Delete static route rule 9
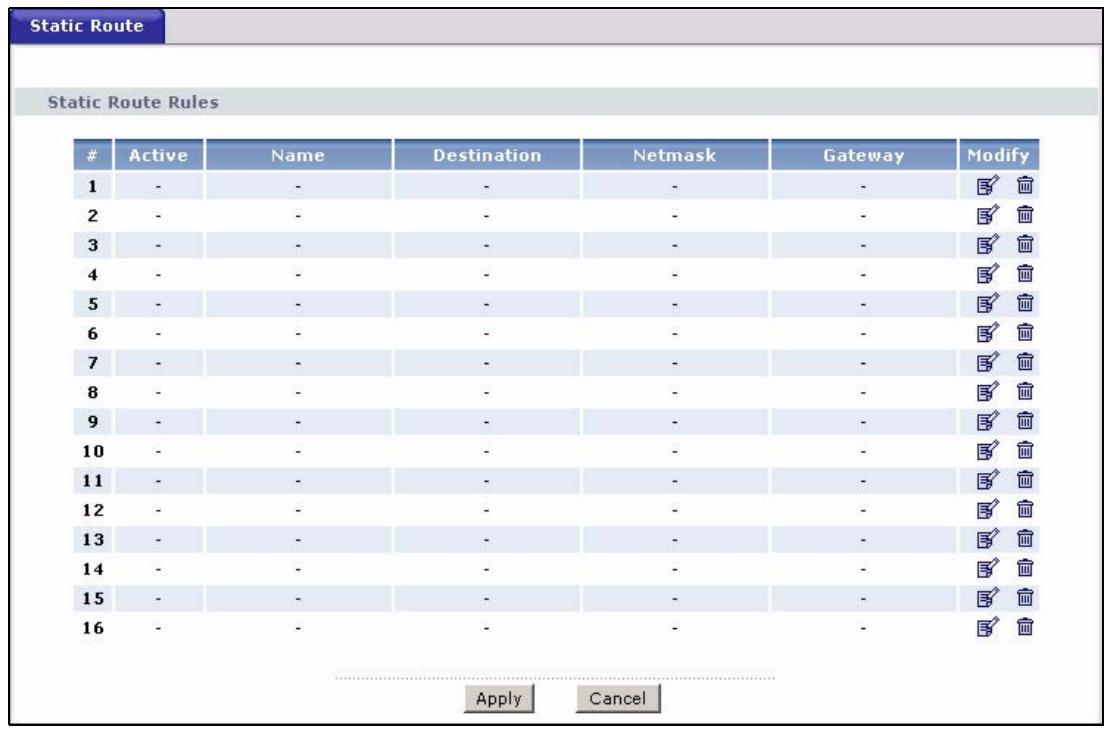 [1025, 421]
